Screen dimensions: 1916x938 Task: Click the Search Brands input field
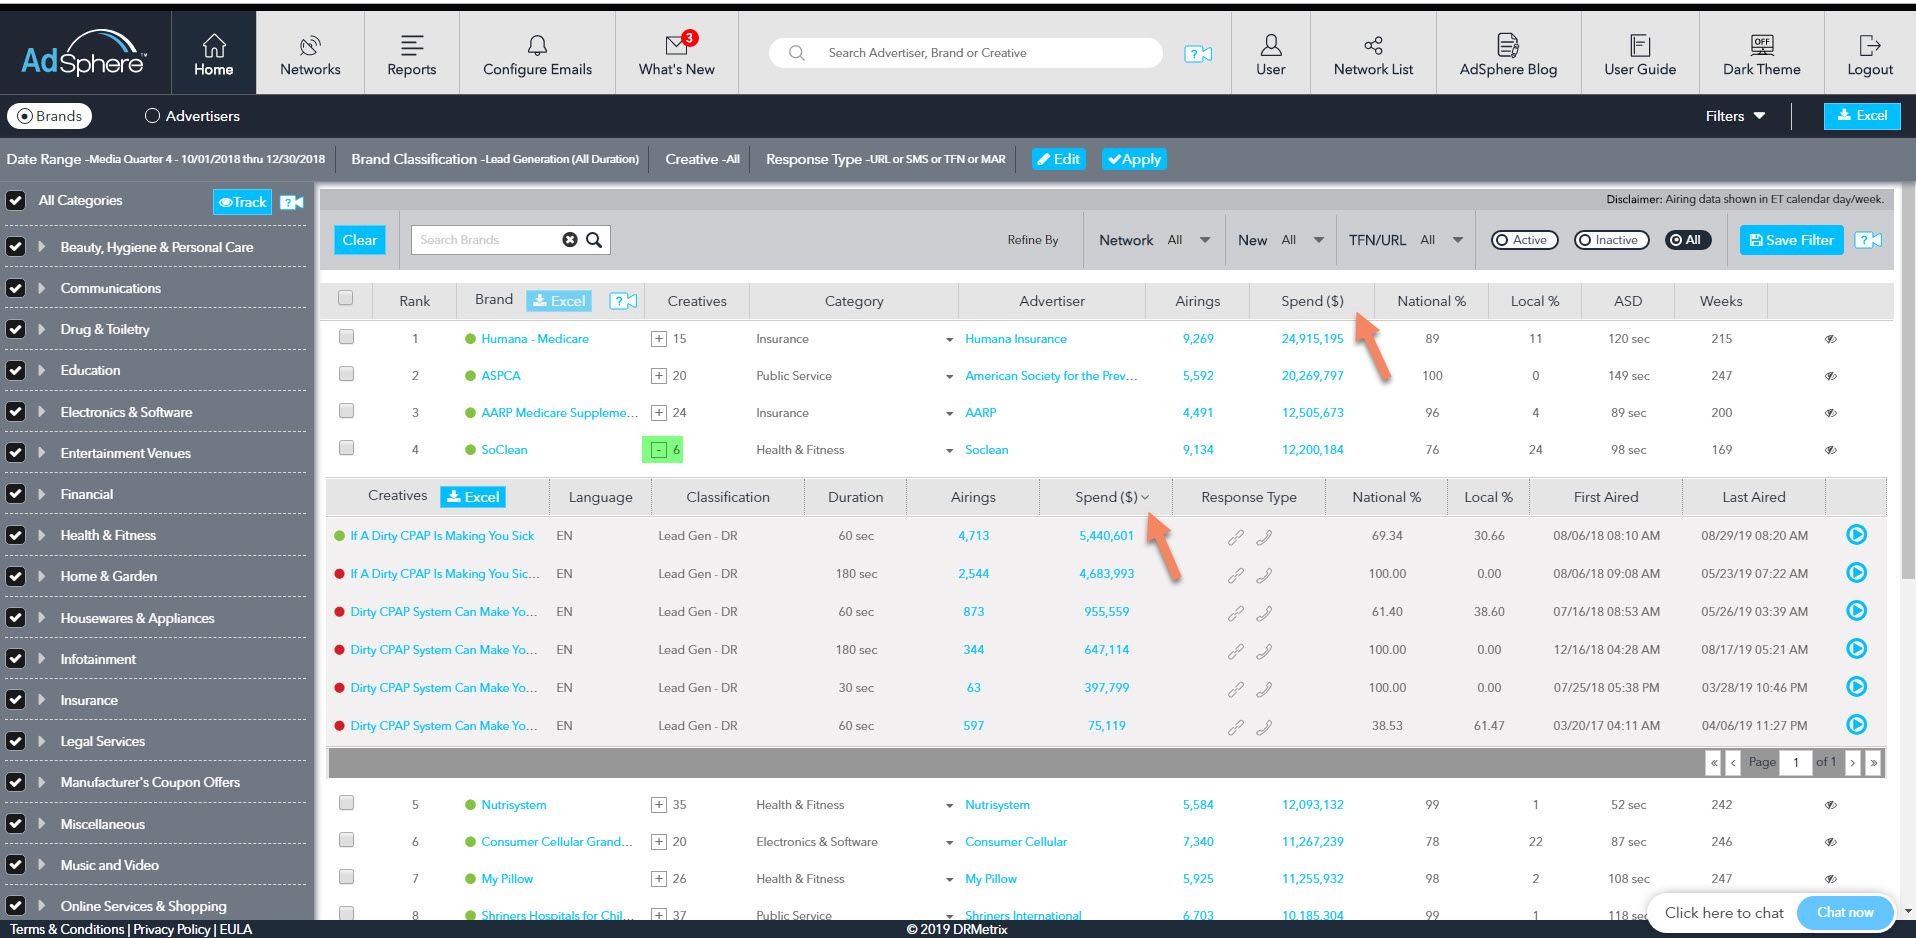point(485,240)
